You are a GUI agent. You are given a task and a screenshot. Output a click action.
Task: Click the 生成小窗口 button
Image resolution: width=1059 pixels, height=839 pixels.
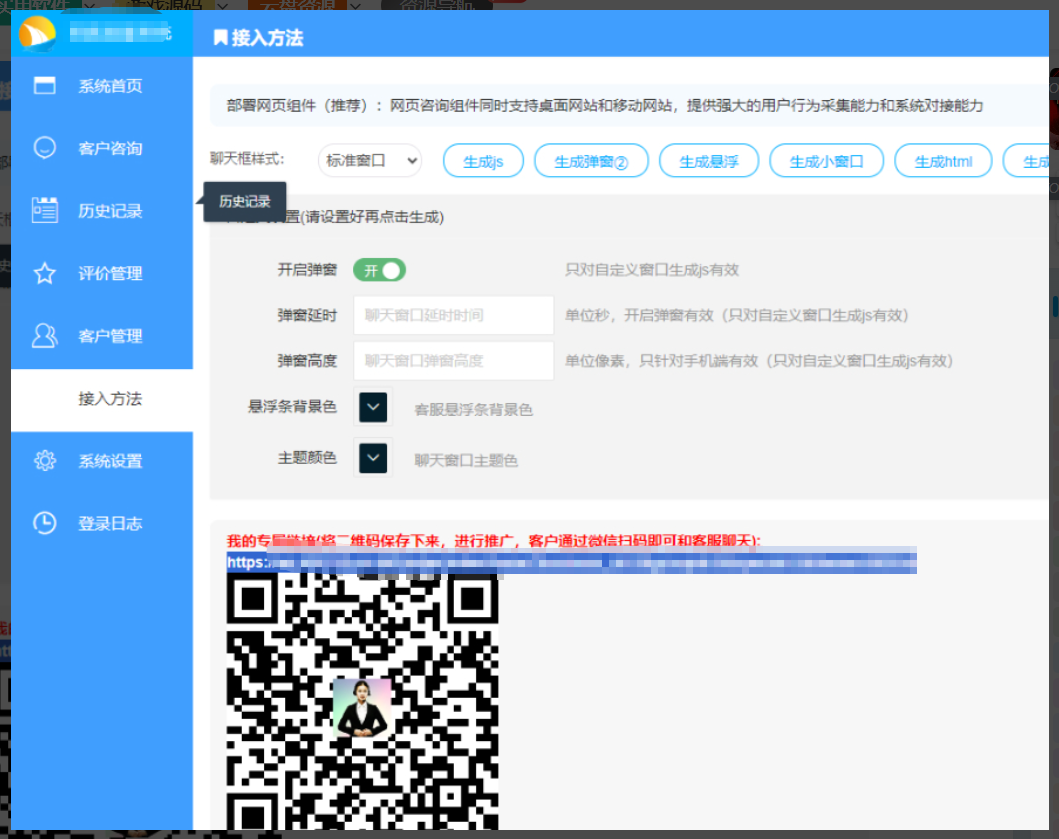(826, 161)
